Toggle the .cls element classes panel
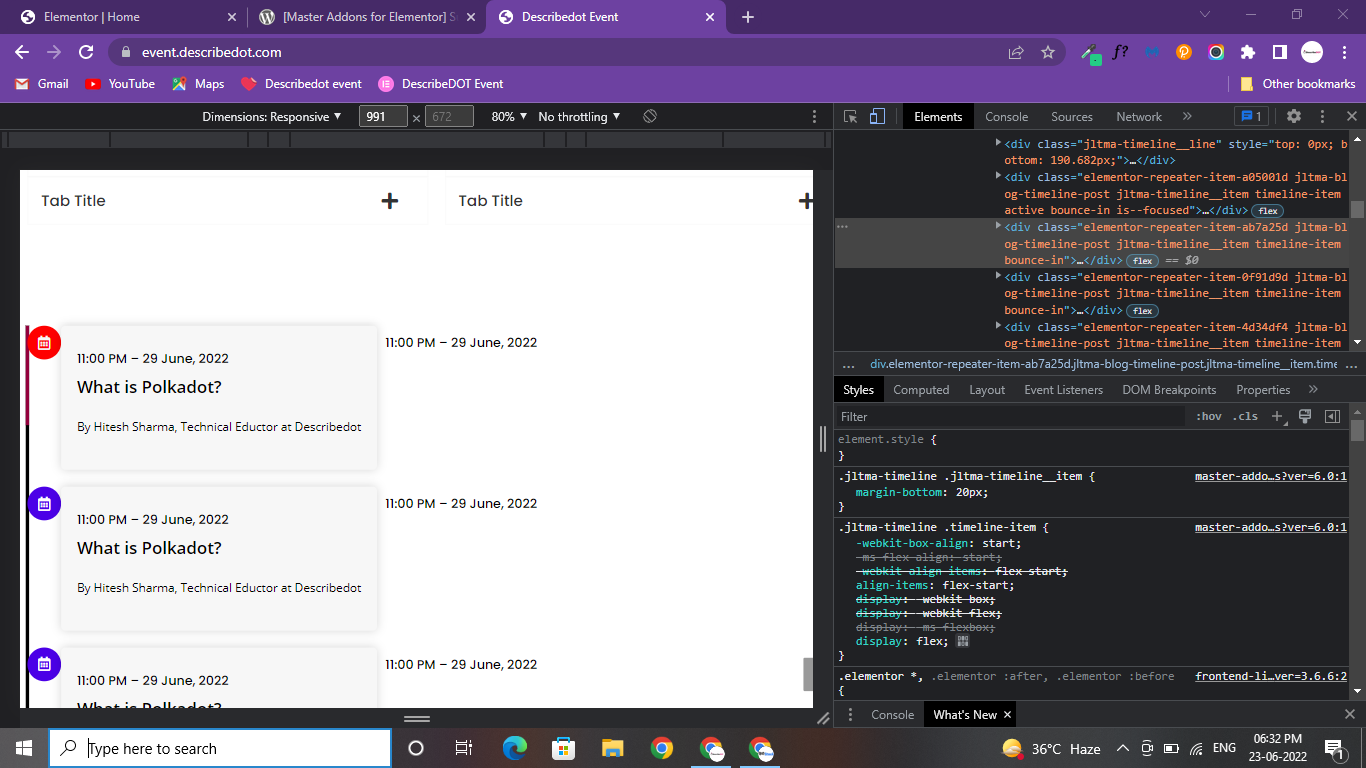Screen dimensions: 1366x768 pos(1245,416)
